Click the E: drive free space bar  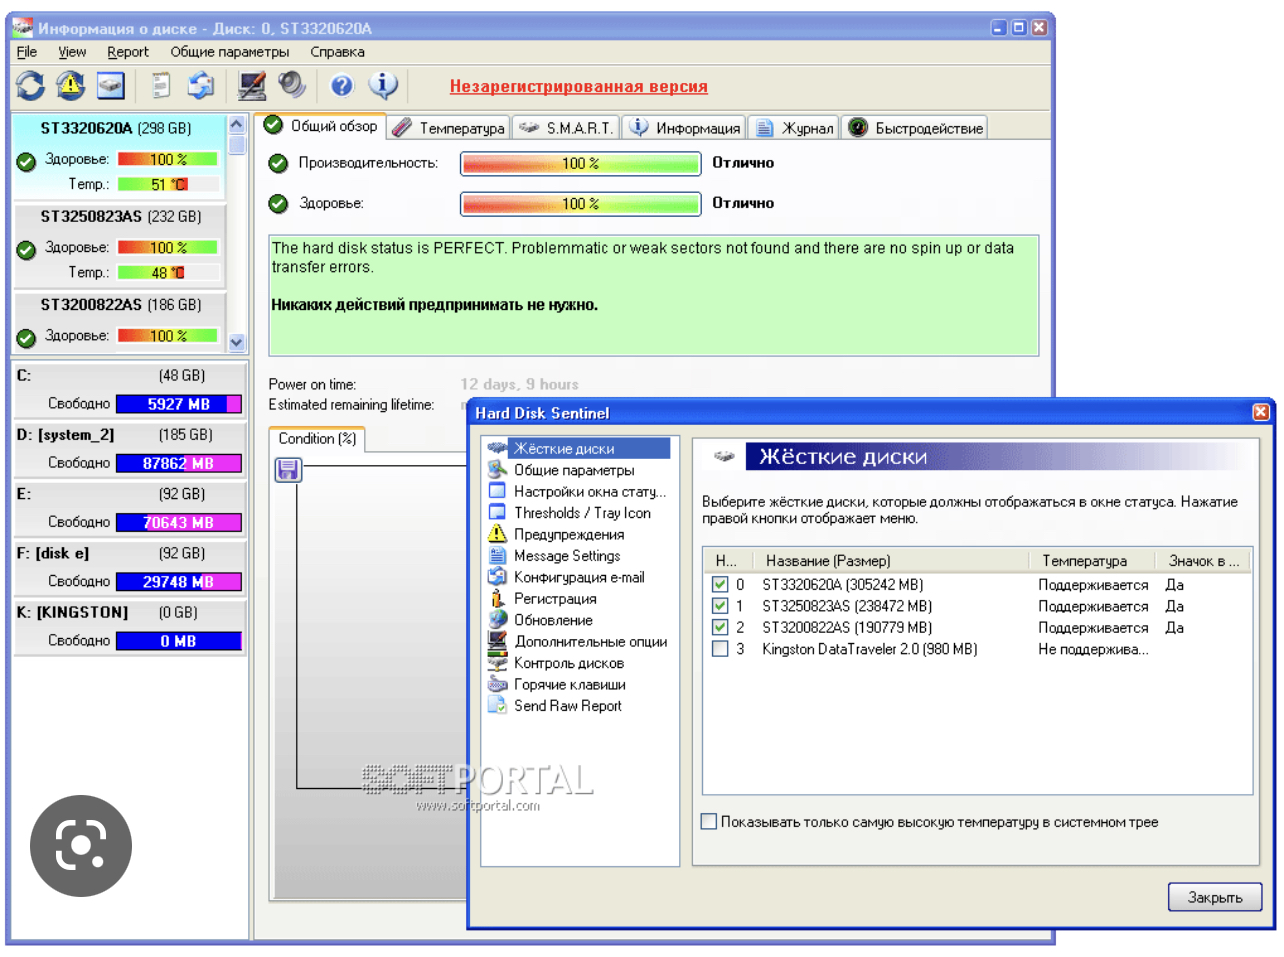tap(179, 522)
